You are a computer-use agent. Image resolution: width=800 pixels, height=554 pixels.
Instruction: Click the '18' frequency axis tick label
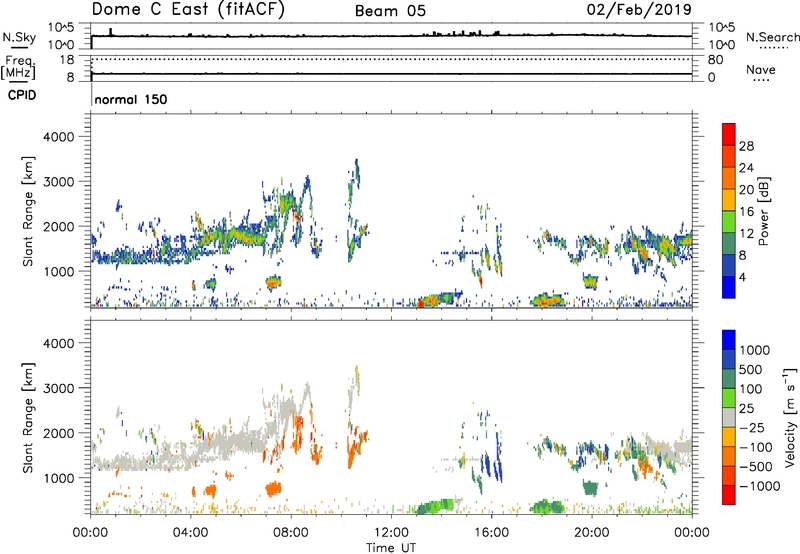click(67, 60)
